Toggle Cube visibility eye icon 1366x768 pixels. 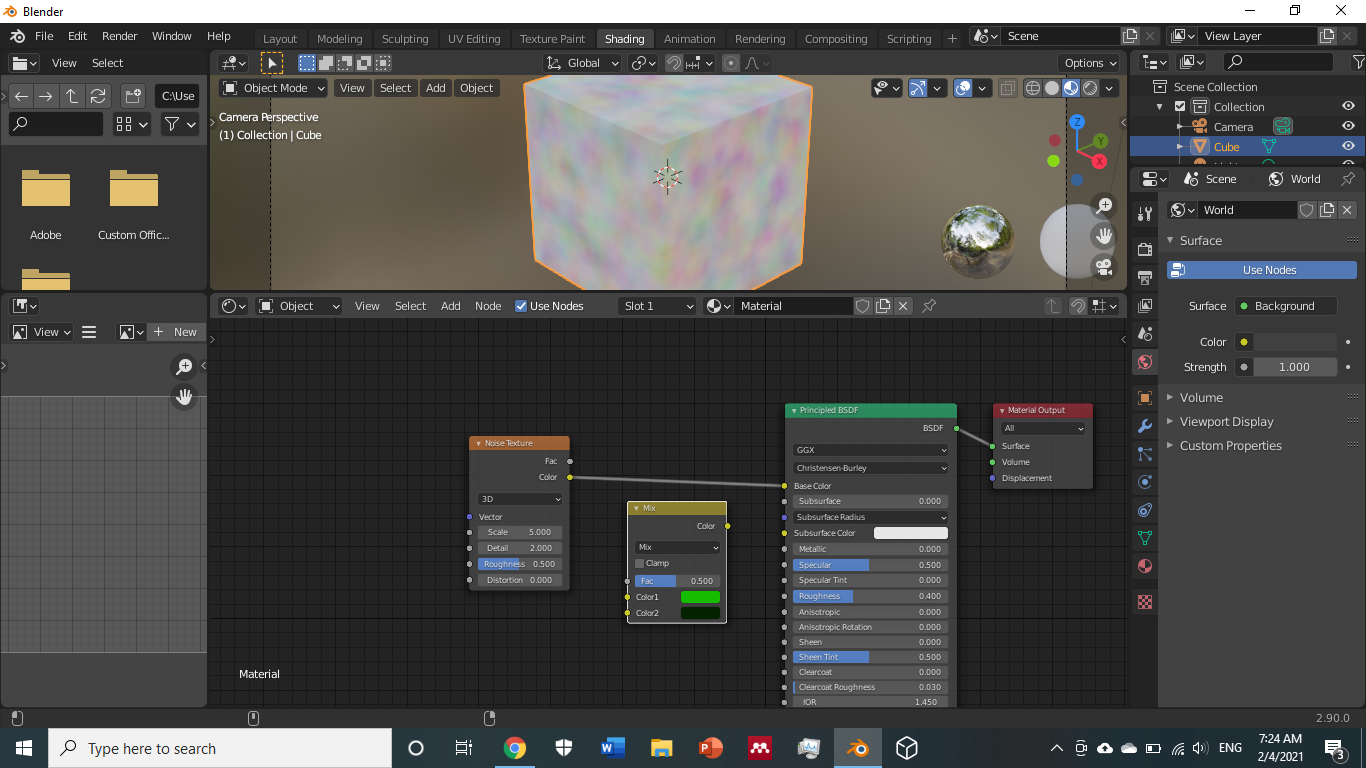tap(1348, 147)
